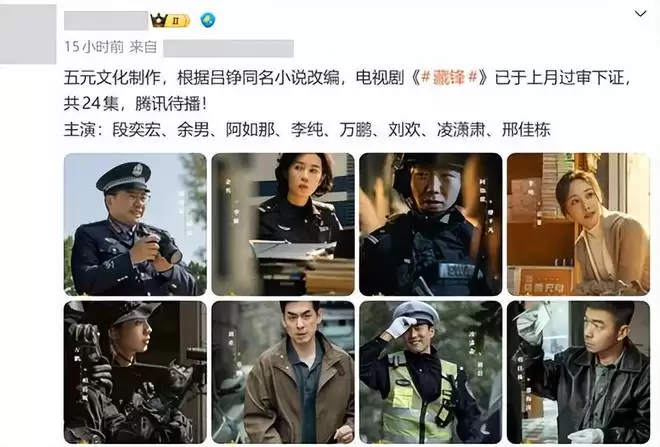Click the II level indicator on the badge
This screenshot has width=660, height=447.
coord(176,20)
